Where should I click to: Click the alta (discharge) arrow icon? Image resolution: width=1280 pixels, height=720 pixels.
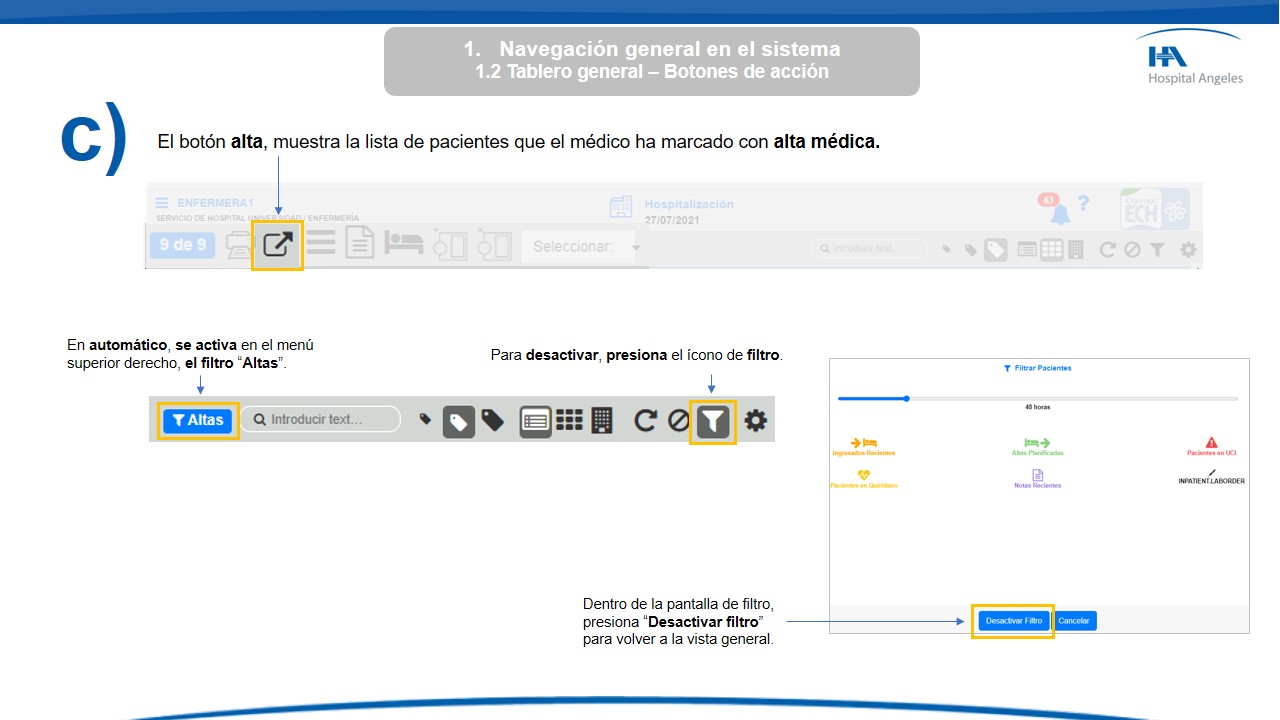(x=277, y=245)
